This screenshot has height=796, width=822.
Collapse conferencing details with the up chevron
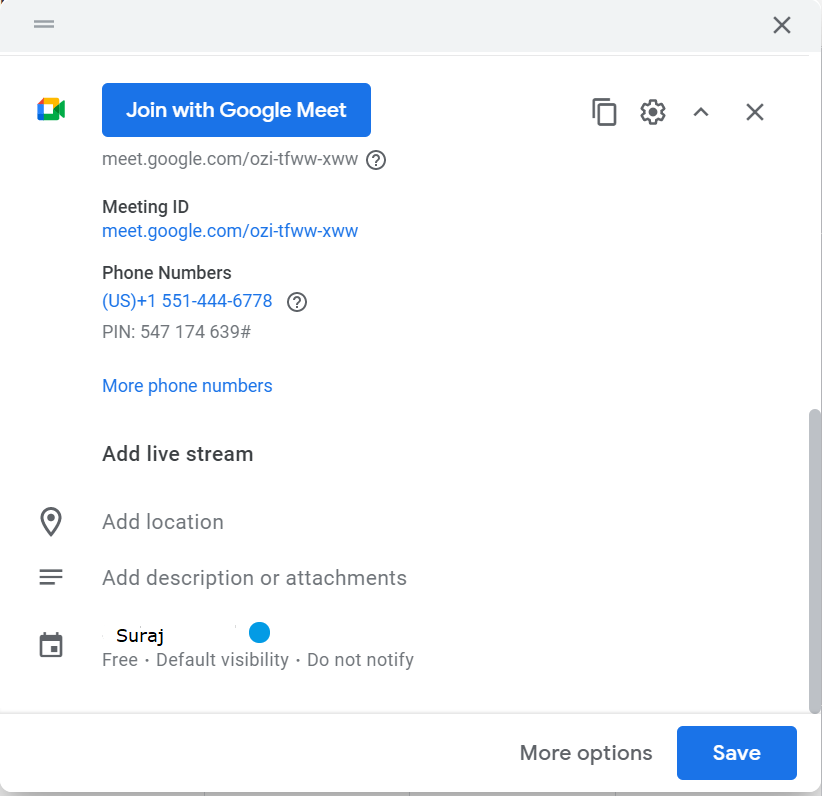point(701,112)
